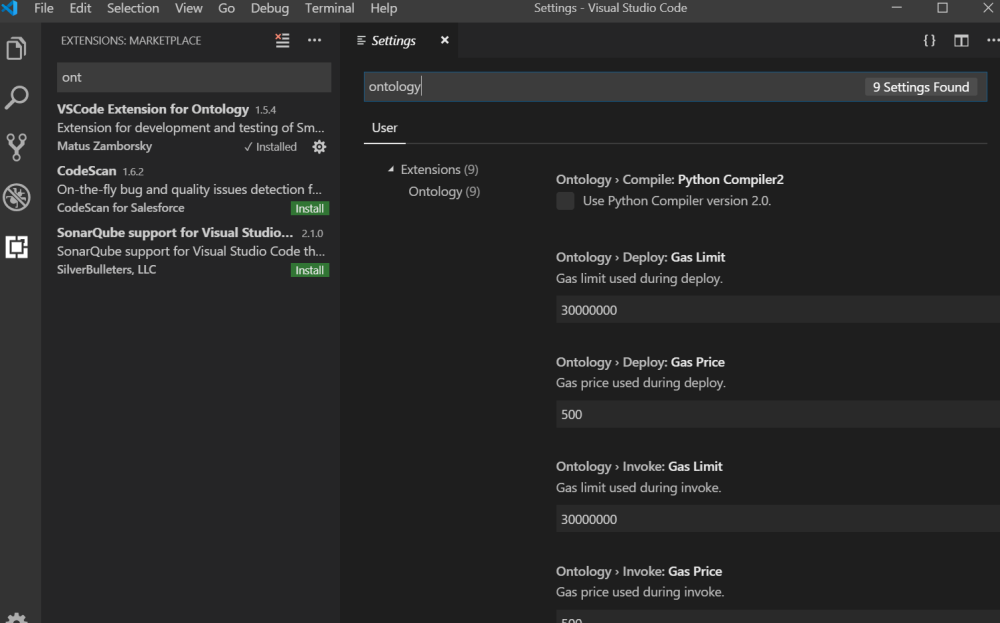
Task: Open the Search view in activity bar
Action: click(17, 97)
